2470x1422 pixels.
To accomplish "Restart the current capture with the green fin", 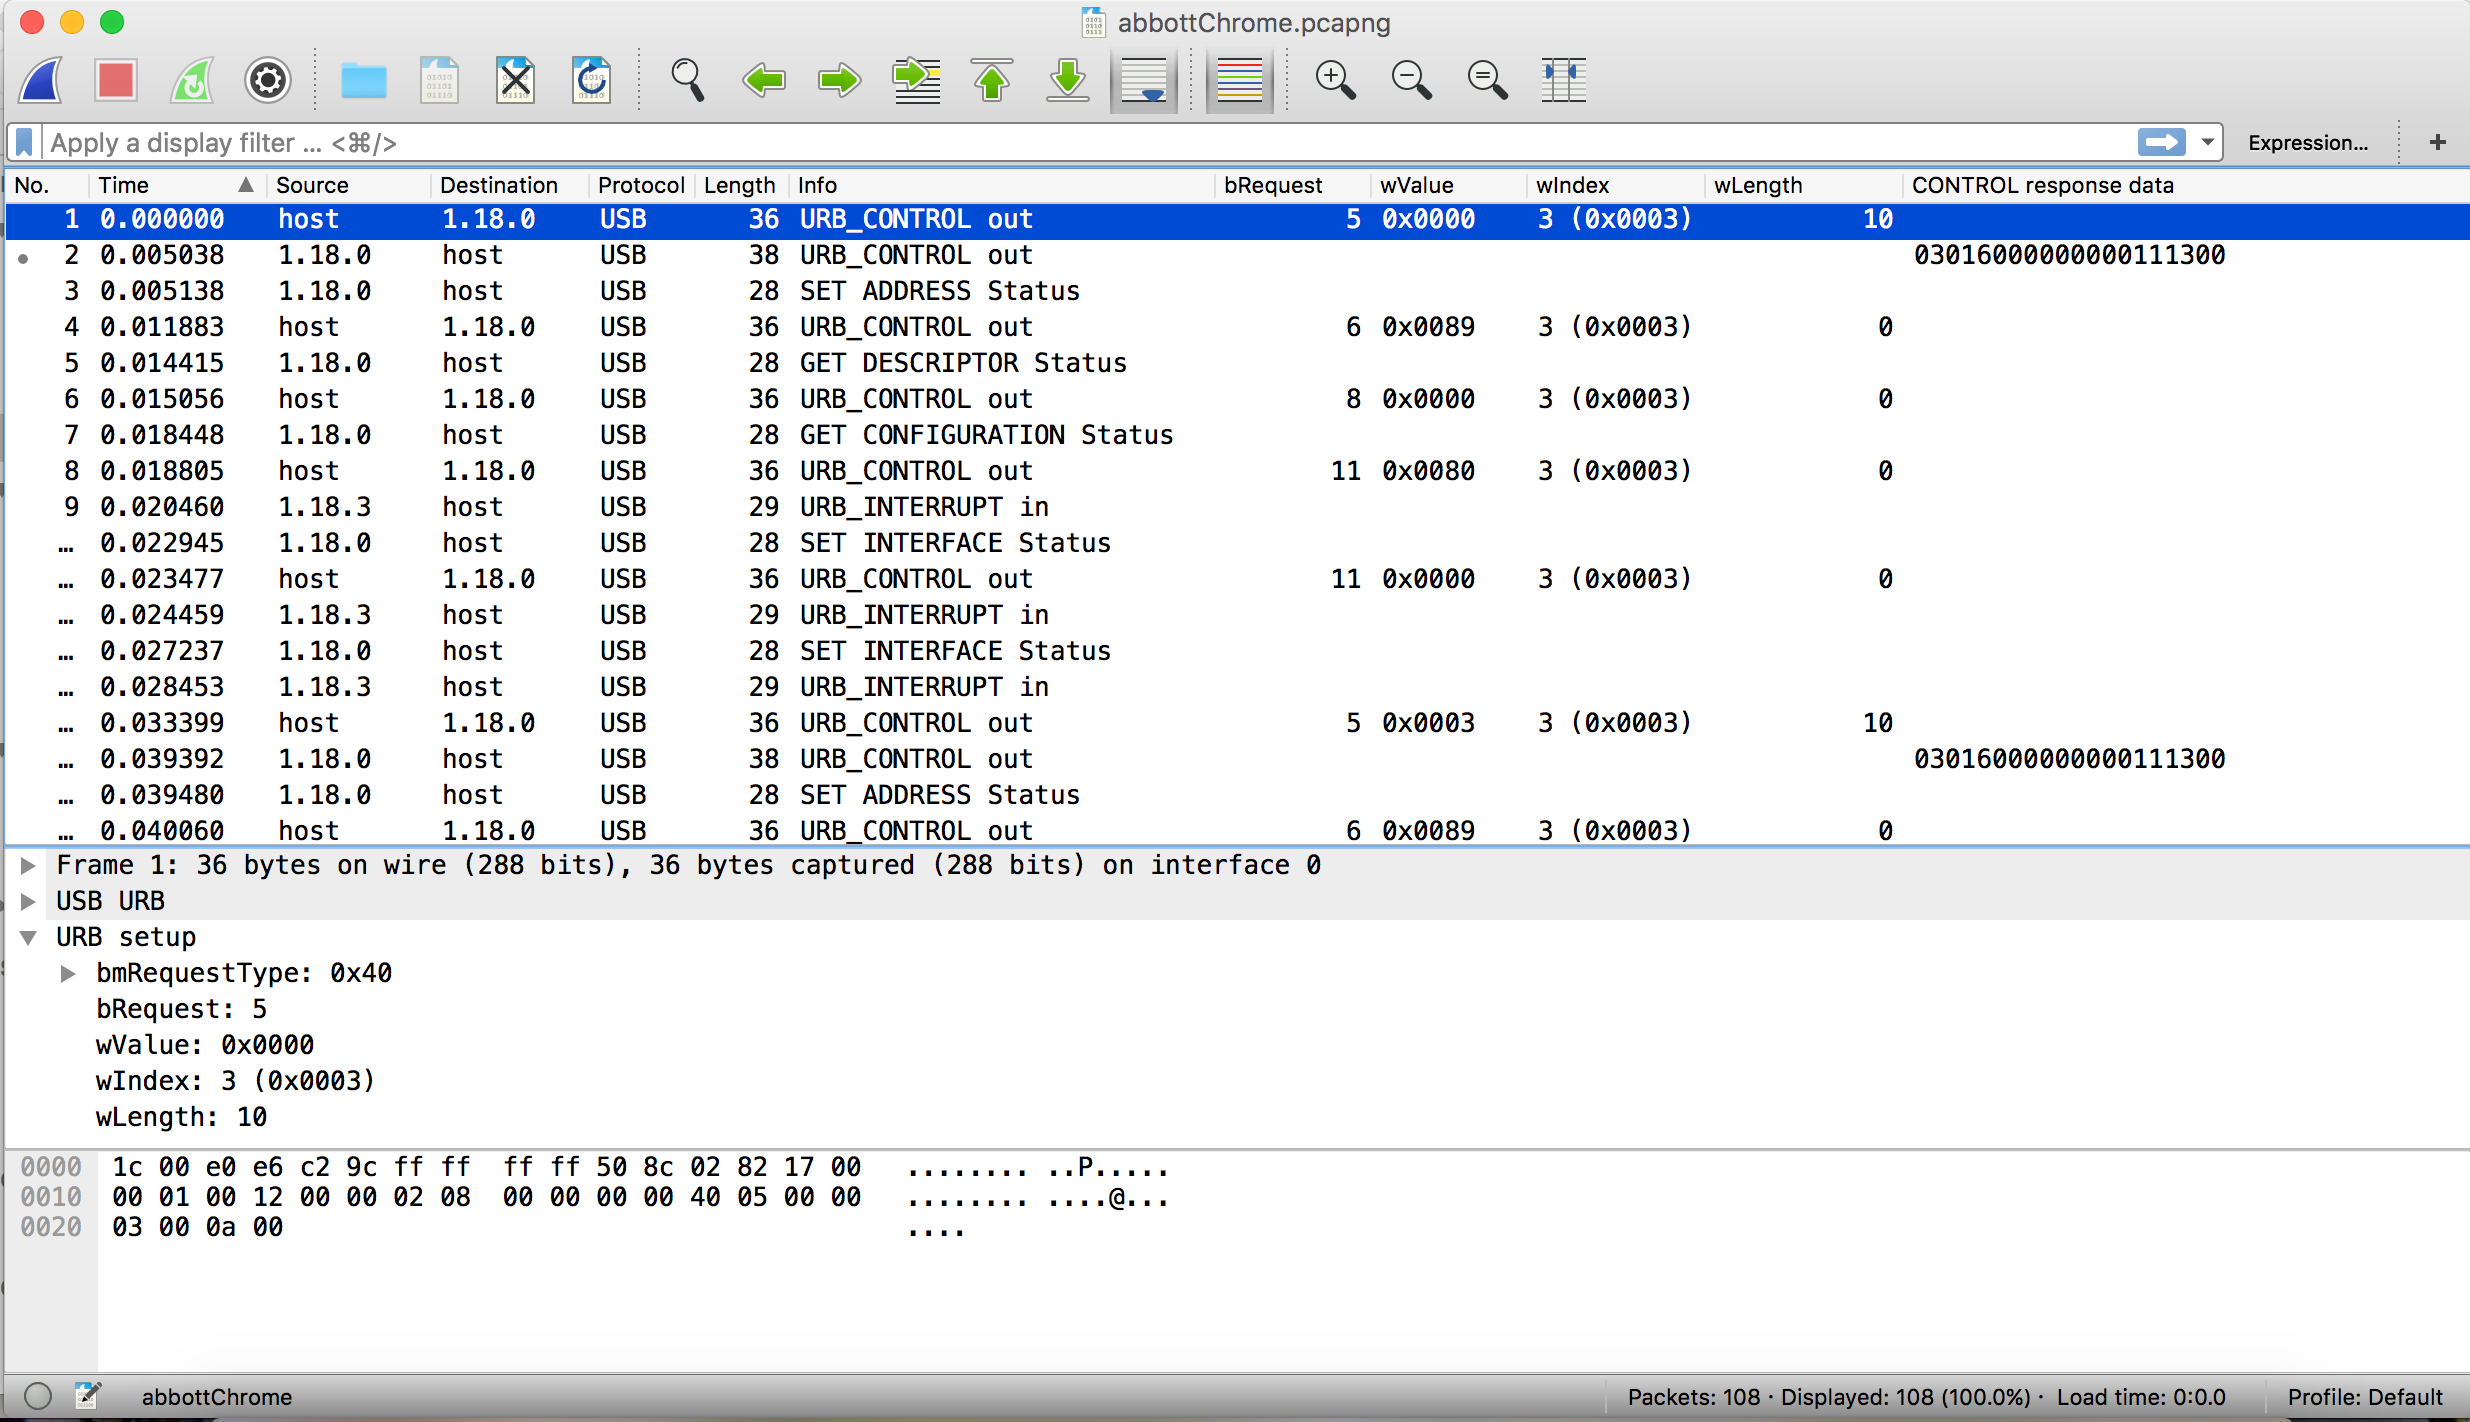I will [192, 81].
